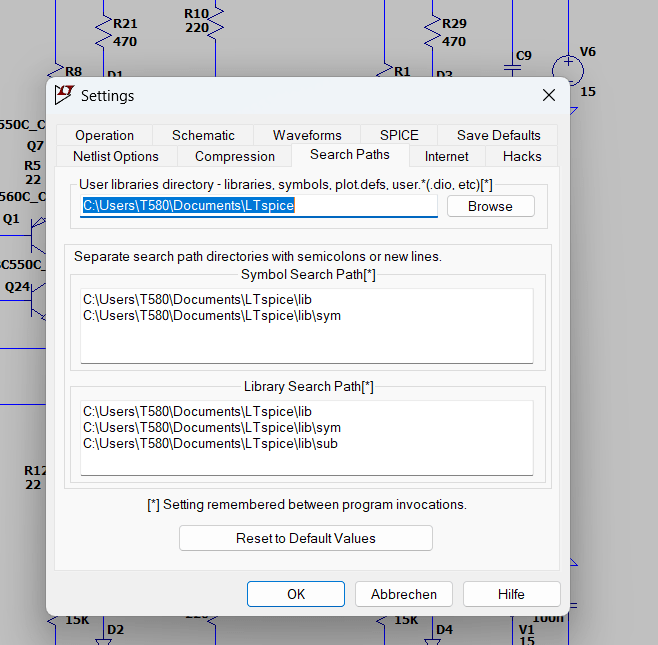The height and width of the screenshot is (645, 658).
Task: Open the SPICE tab
Action: (x=399, y=135)
